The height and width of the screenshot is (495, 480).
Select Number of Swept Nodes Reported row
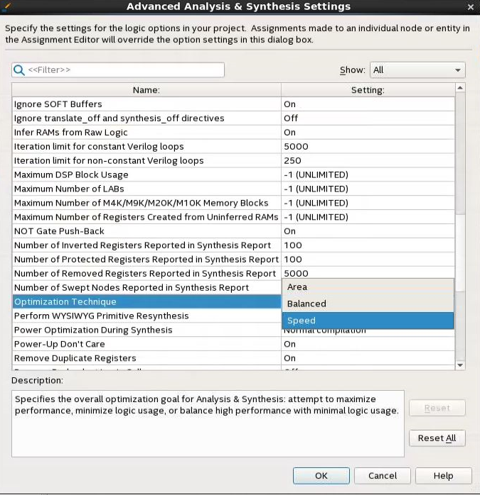point(147,288)
